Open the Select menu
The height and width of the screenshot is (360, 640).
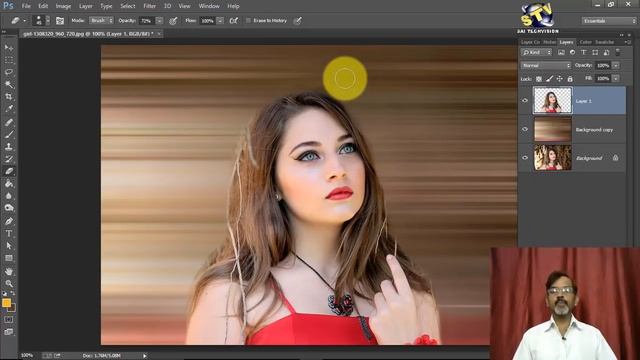127,6
